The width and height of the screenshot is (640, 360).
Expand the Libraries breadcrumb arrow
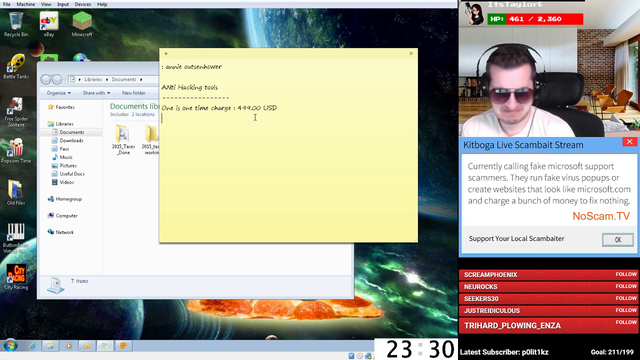click(x=108, y=80)
